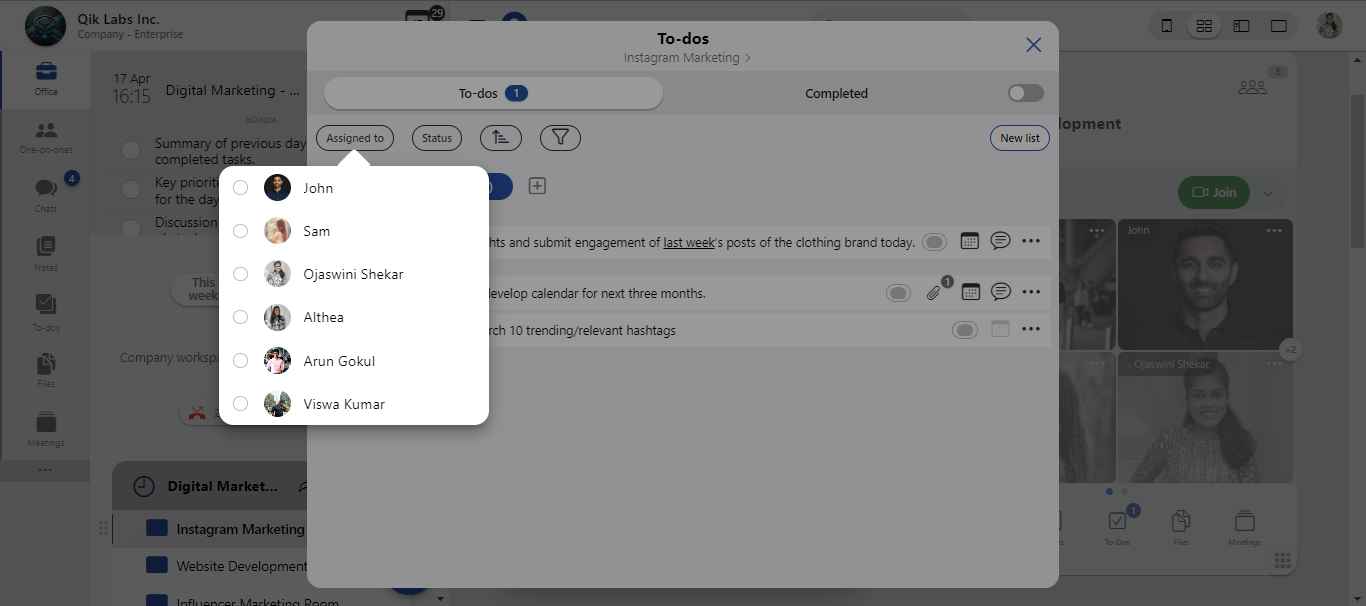
Task: Open comments on the calendar development to-do
Action: 1000,293
